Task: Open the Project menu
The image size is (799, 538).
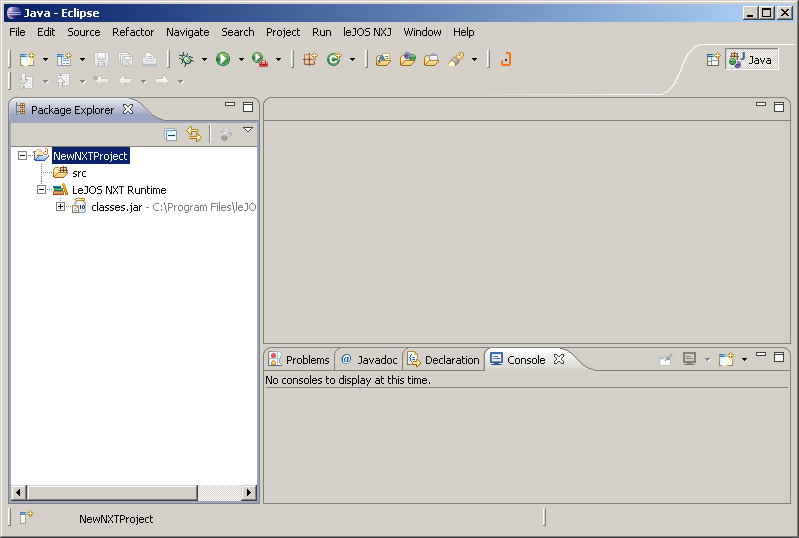Action: [283, 32]
